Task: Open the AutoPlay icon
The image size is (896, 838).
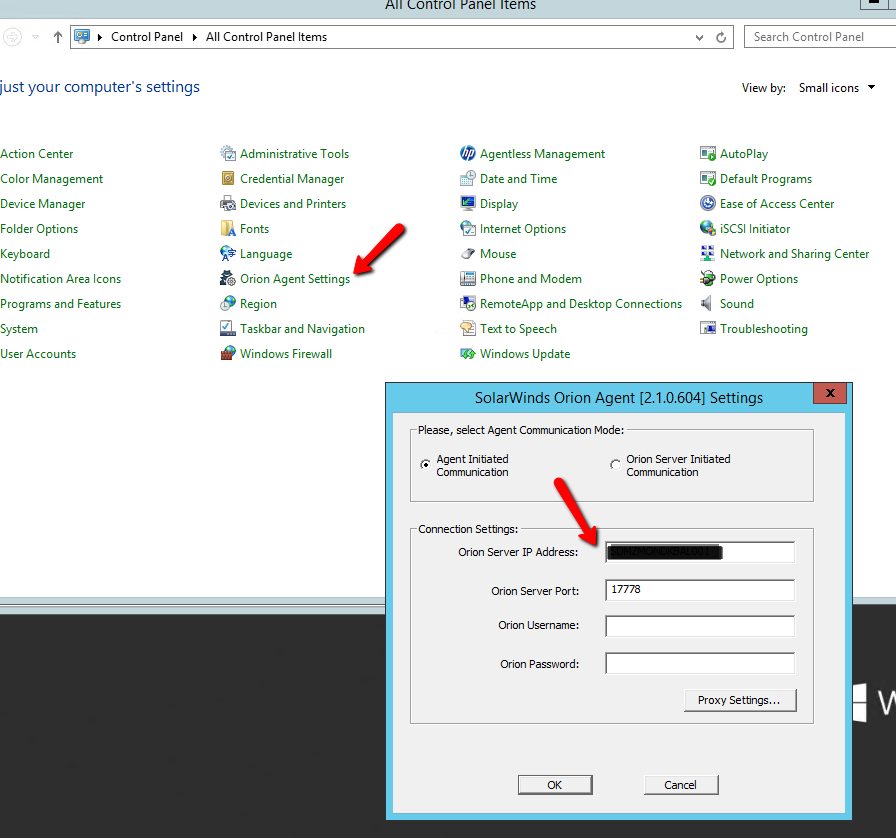Action: point(708,154)
